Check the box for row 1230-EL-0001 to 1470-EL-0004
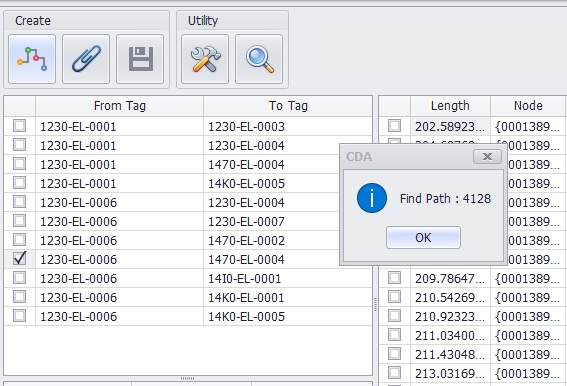 20,164
